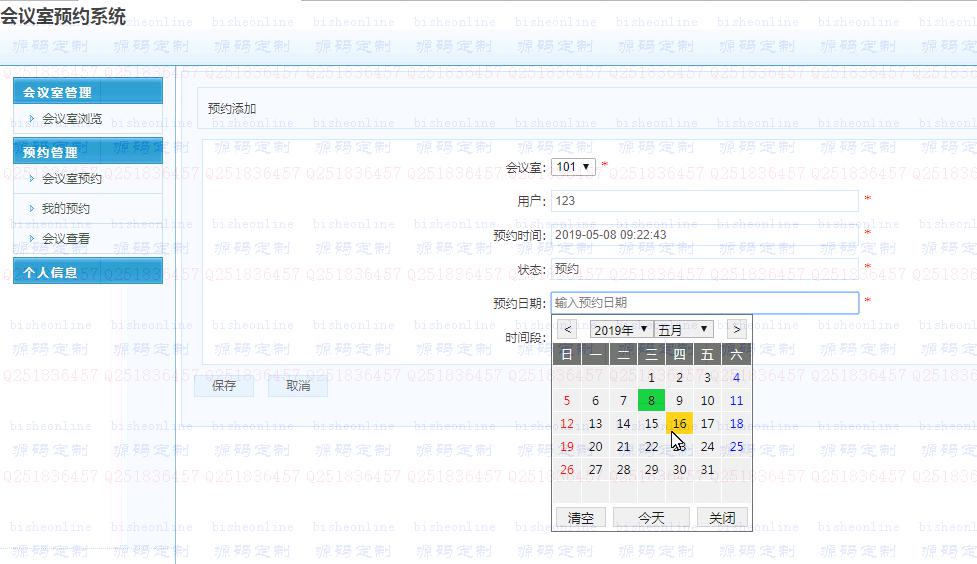
Task: Expand the 预约管理 sidebar section
Action: point(88,151)
